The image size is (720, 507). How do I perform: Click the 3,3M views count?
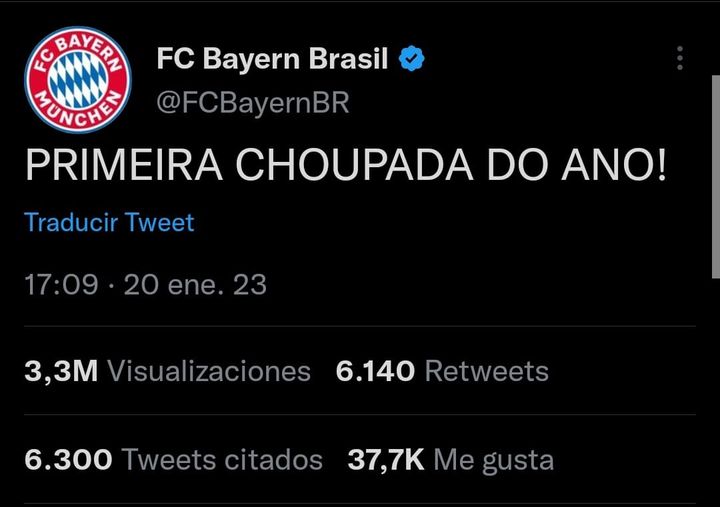point(61,371)
